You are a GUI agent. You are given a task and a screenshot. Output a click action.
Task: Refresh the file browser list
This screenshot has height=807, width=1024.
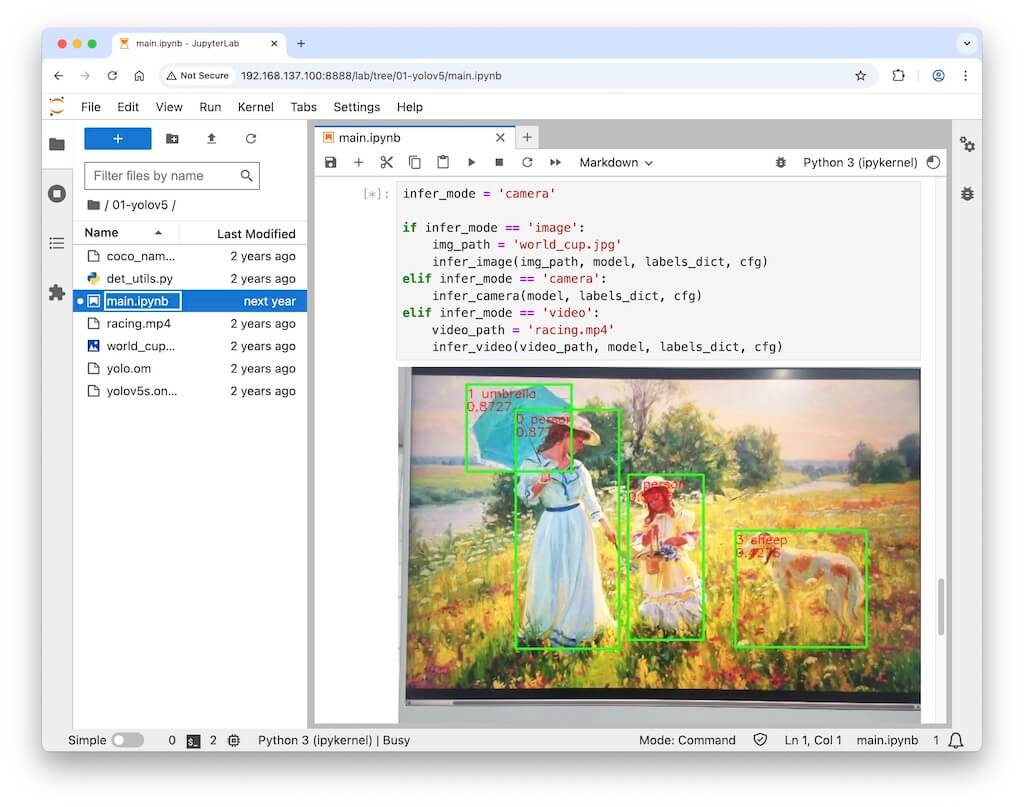[x=251, y=139]
